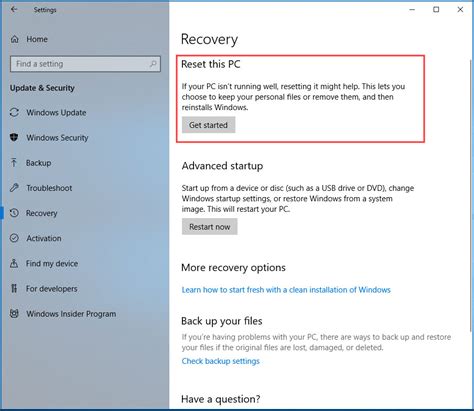Click the Find a setting search box
This screenshot has width=474, height=411.
tap(85, 64)
